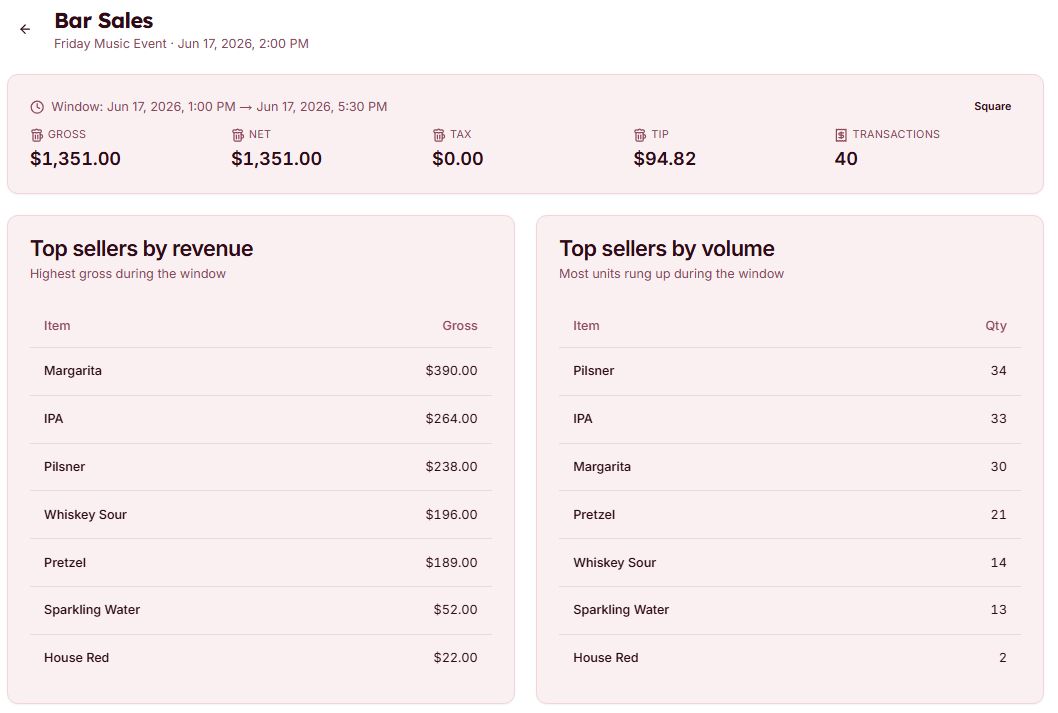Click quantity 33 for IPA

click(999, 419)
